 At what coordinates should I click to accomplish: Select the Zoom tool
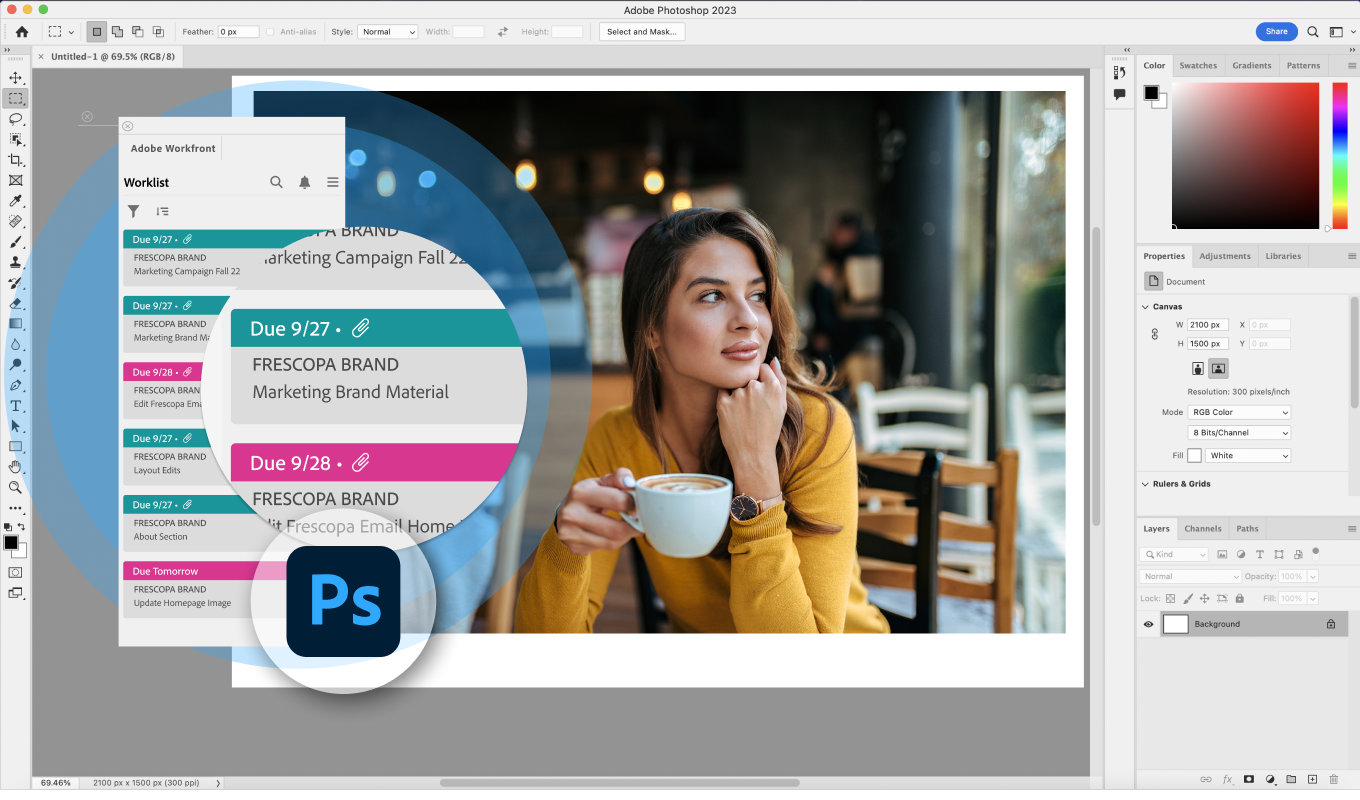pos(15,488)
